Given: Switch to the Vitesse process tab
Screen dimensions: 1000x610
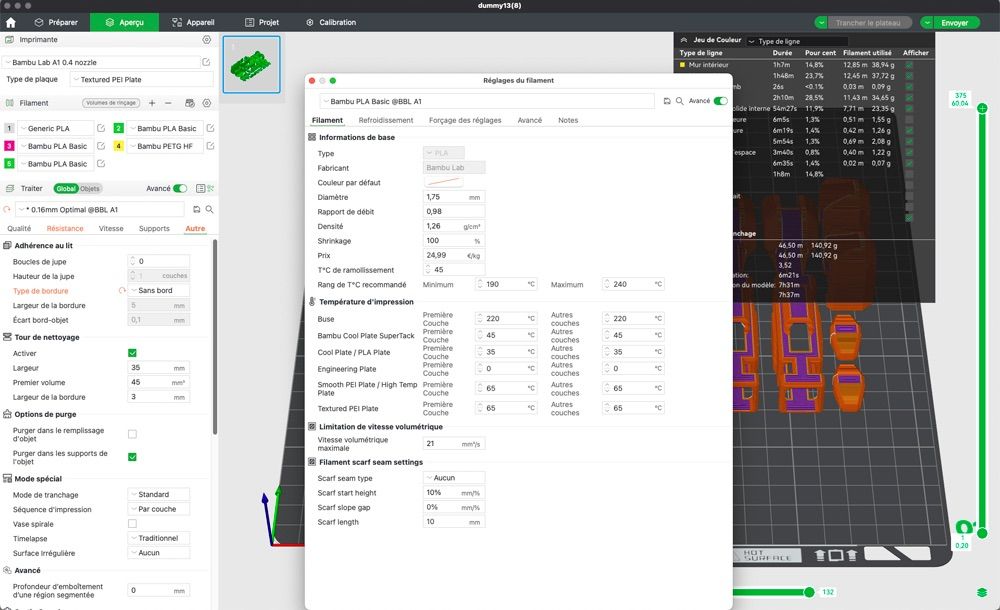Looking at the screenshot, I should [111, 228].
